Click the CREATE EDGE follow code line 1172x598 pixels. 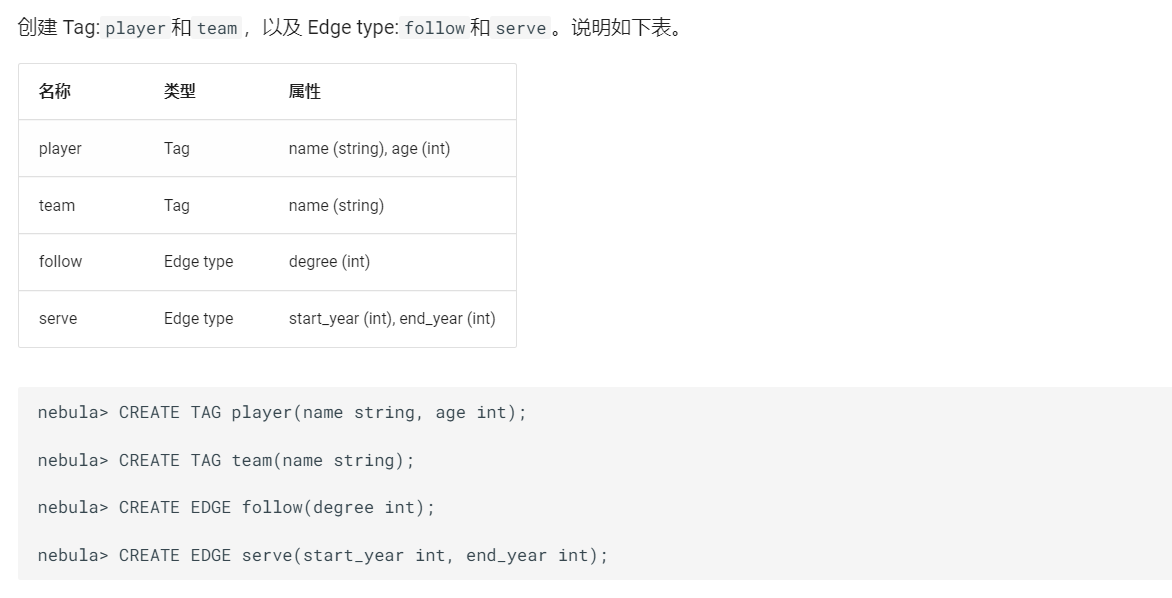[237, 507]
